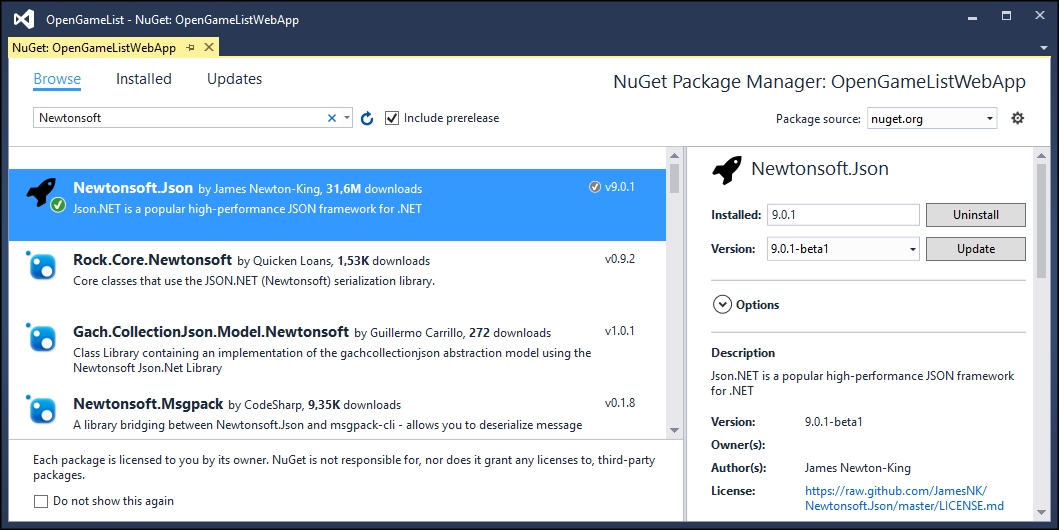Open the Newtonsoft.Json LICENSE.md link
Image resolution: width=1059 pixels, height=530 pixels.
pyautogui.click(x=904, y=498)
